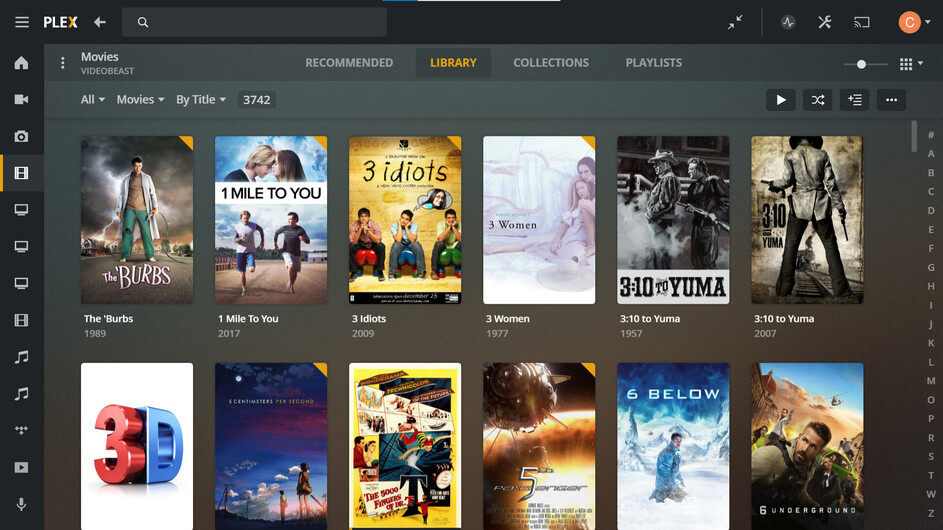This screenshot has width=943, height=530.
Task: Open the more actions ellipsis button
Action: click(x=891, y=100)
